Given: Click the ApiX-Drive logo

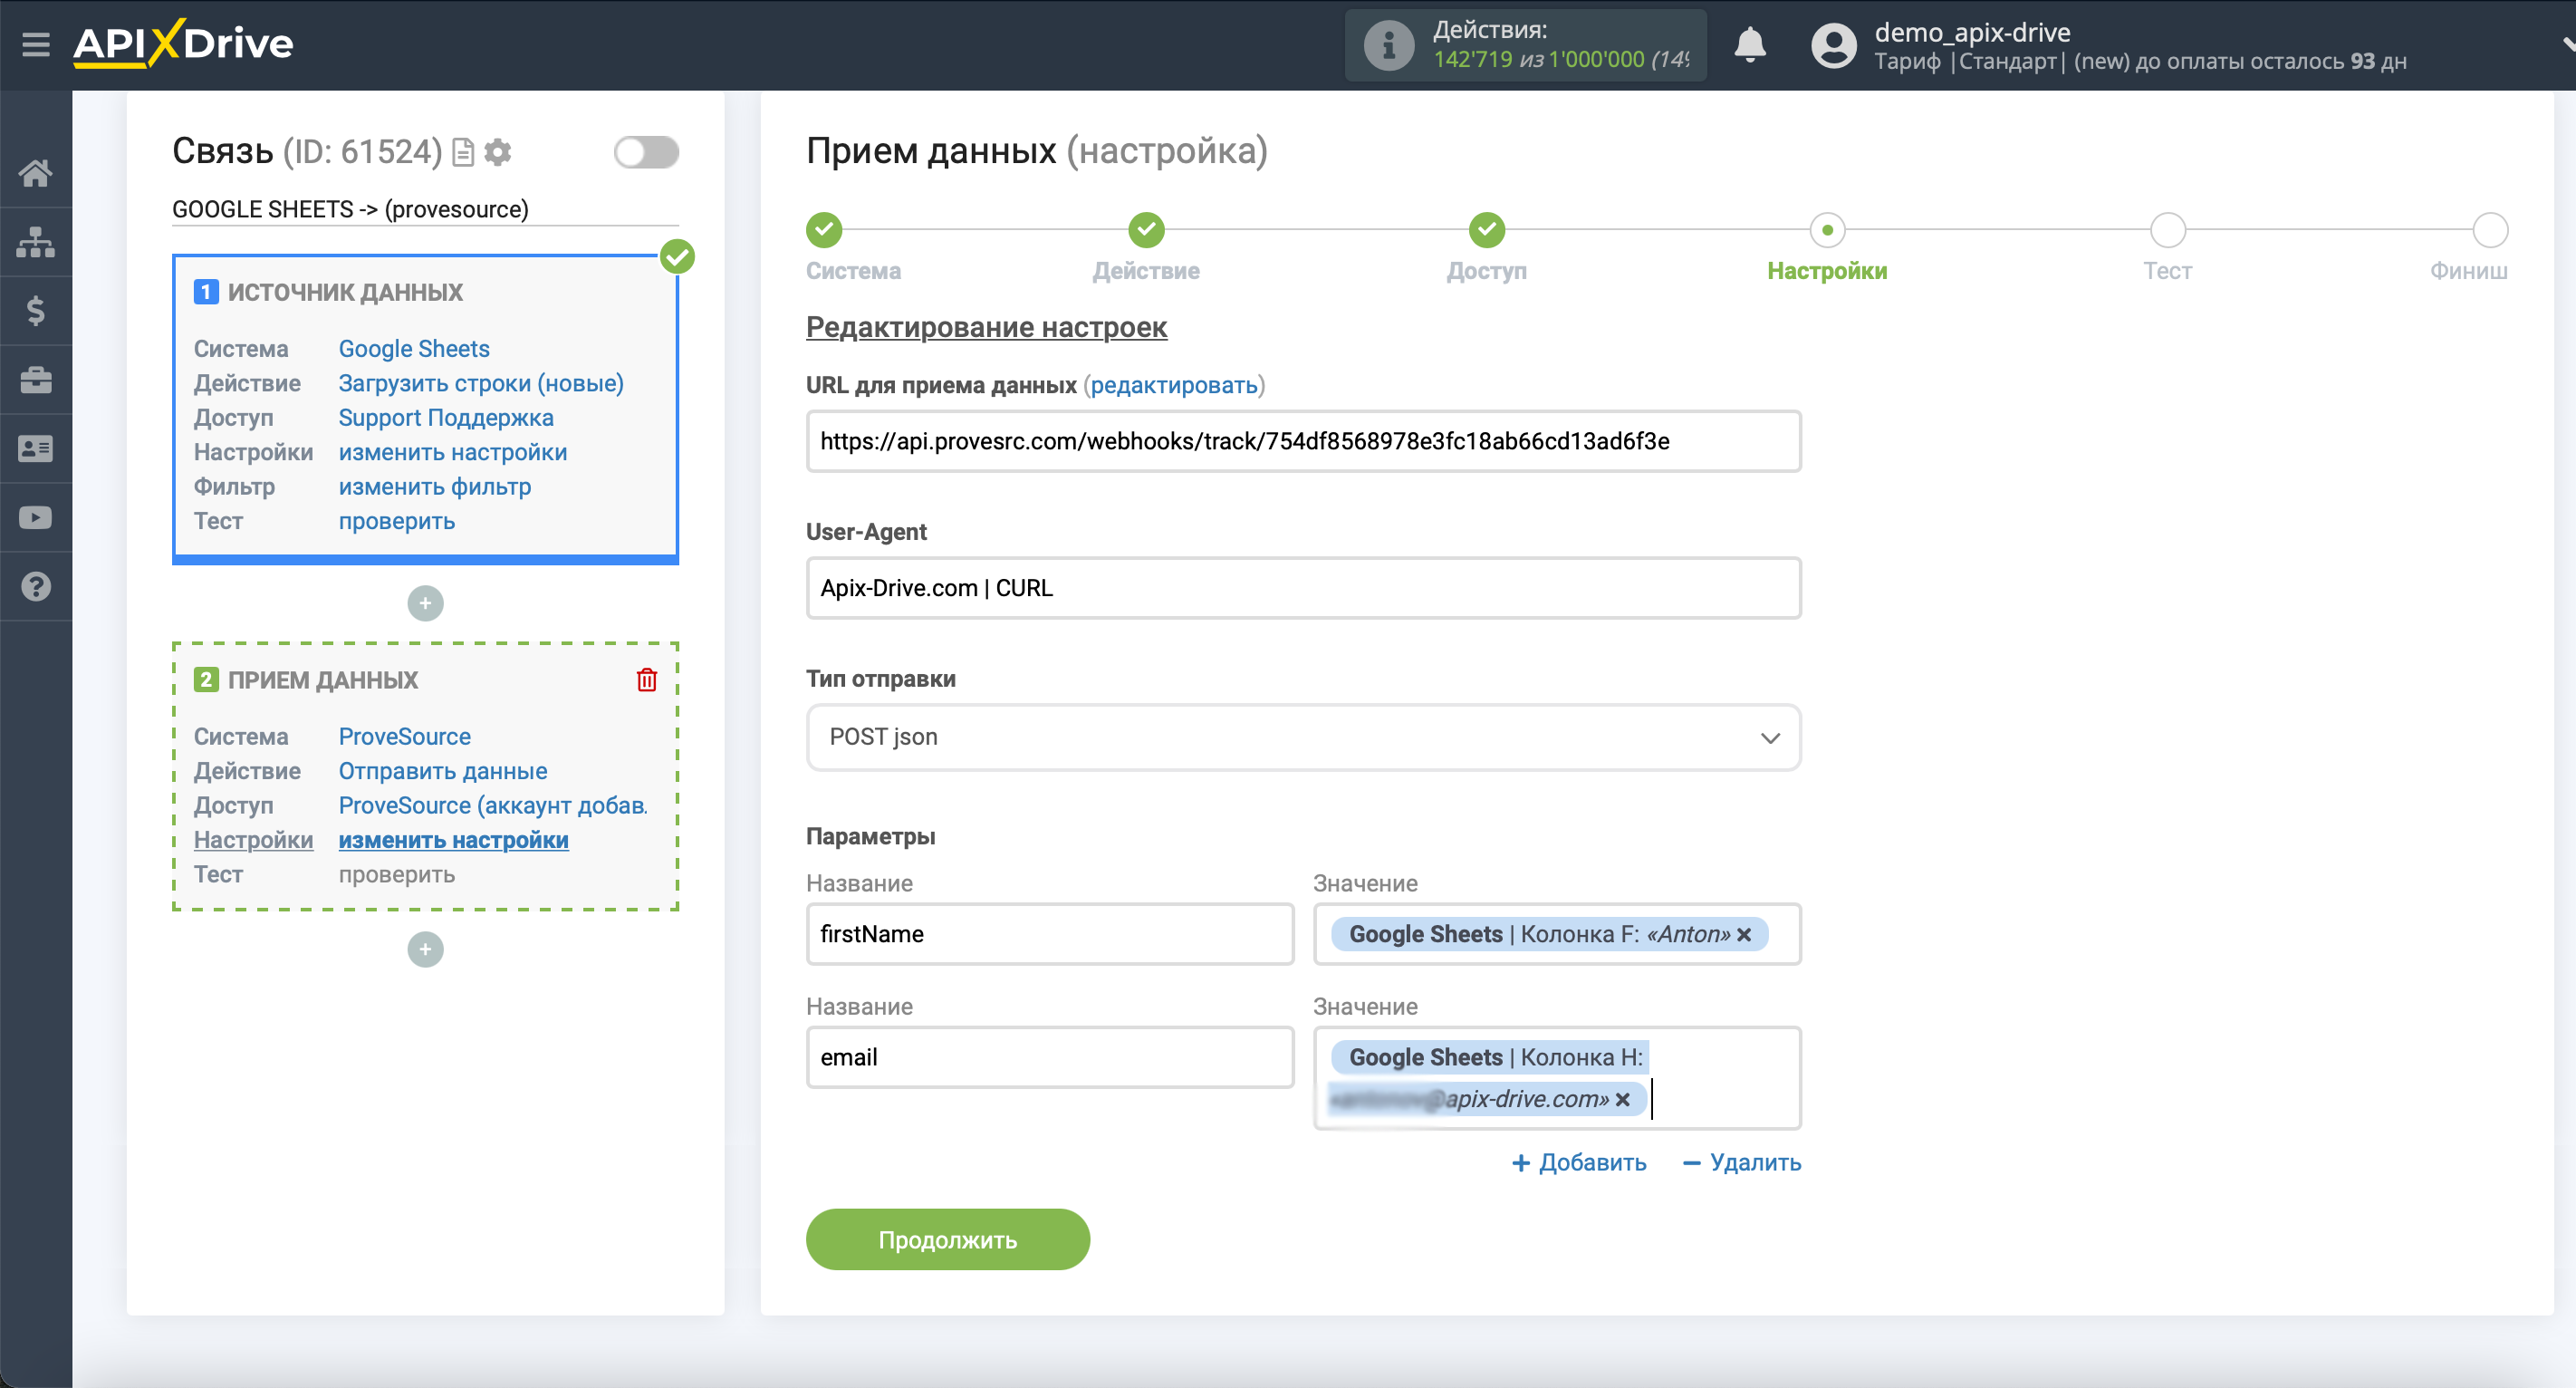Looking at the screenshot, I should click(183, 44).
